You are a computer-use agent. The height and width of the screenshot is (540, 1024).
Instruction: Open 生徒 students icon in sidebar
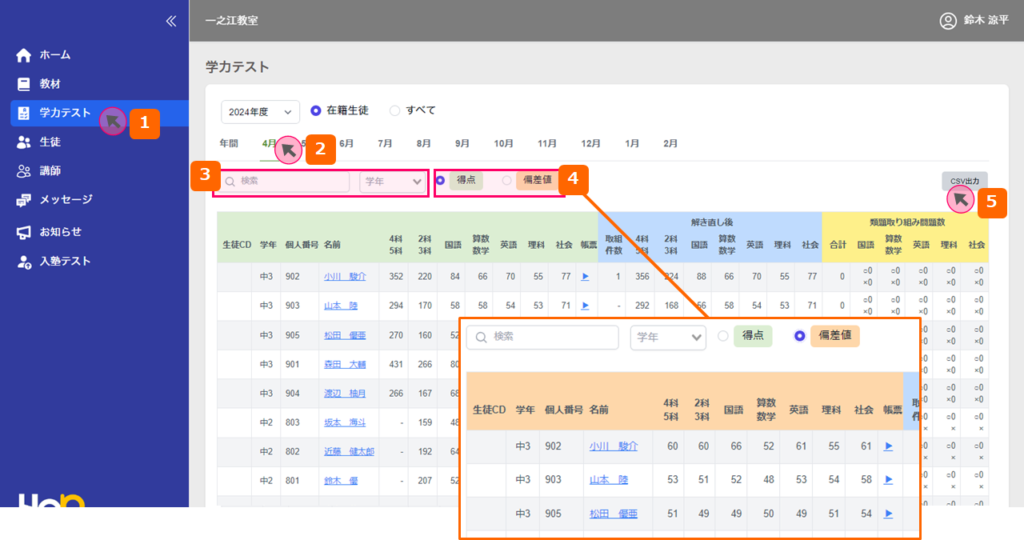coord(24,142)
